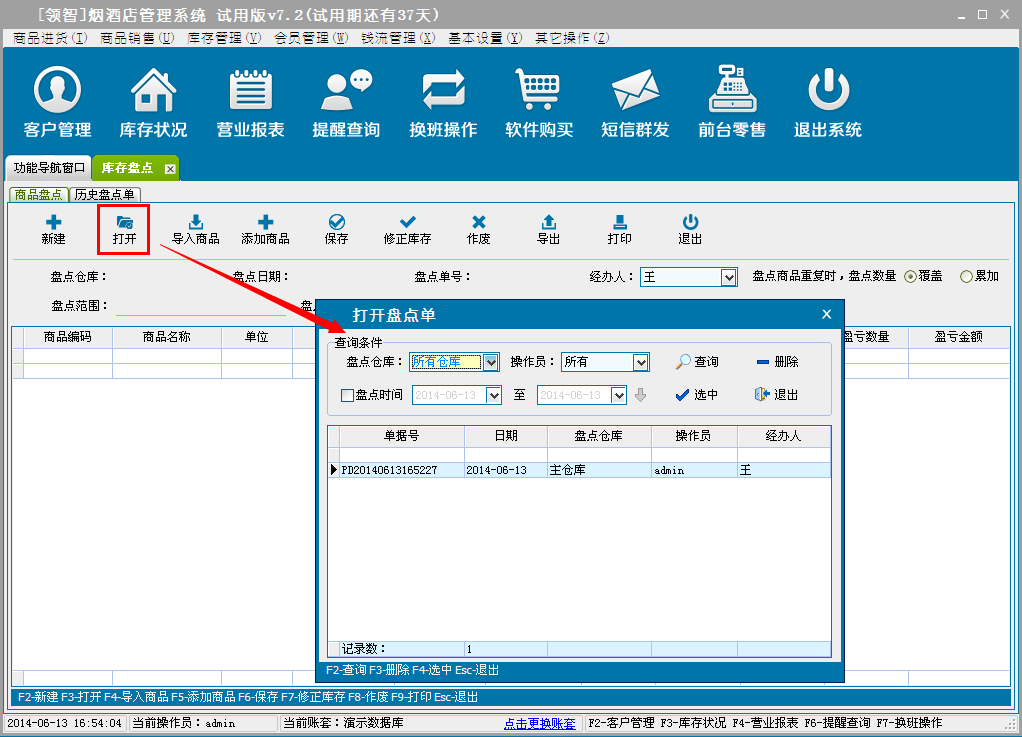Select the 累加 radio button

point(966,276)
